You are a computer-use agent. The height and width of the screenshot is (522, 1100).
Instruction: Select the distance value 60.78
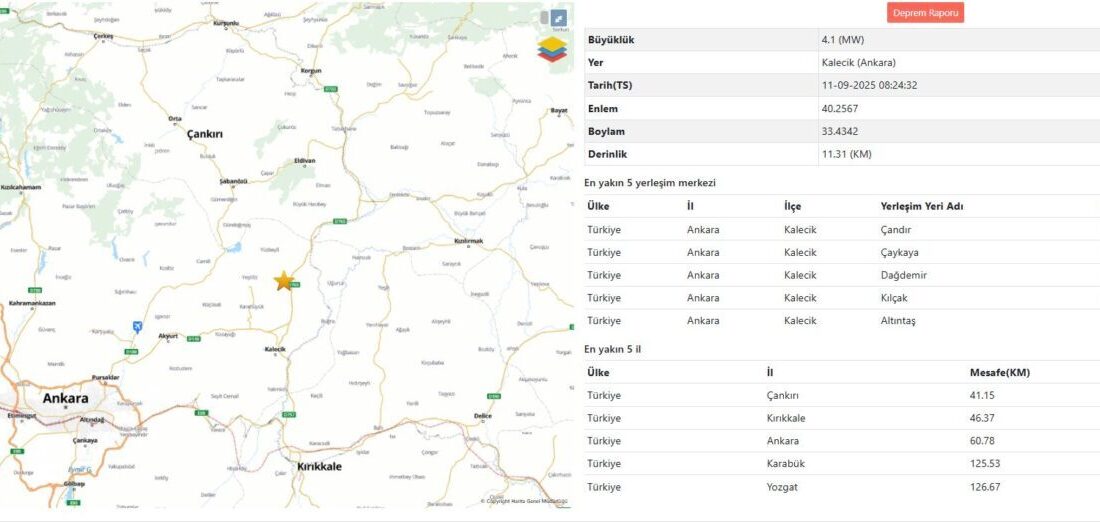point(982,441)
